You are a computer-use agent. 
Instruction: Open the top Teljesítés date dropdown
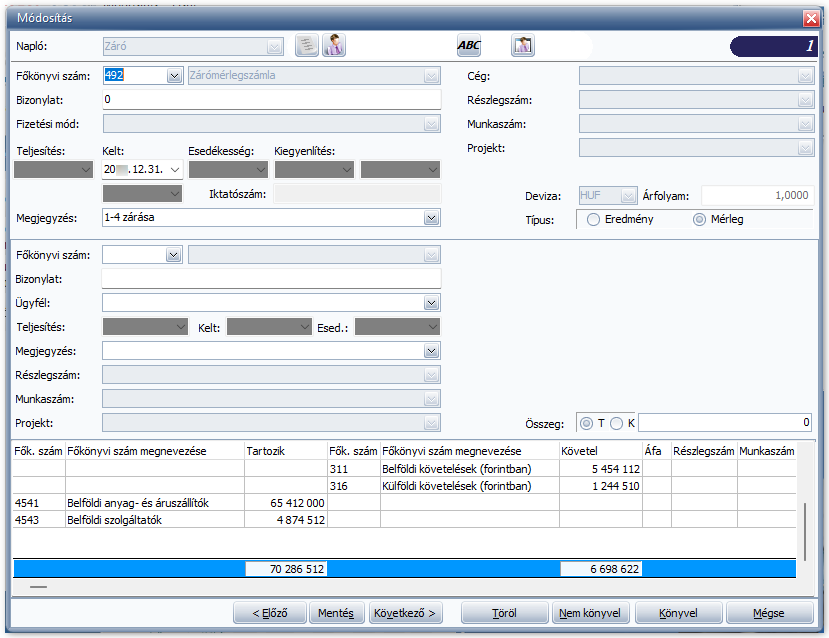click(x=86, y=170)
